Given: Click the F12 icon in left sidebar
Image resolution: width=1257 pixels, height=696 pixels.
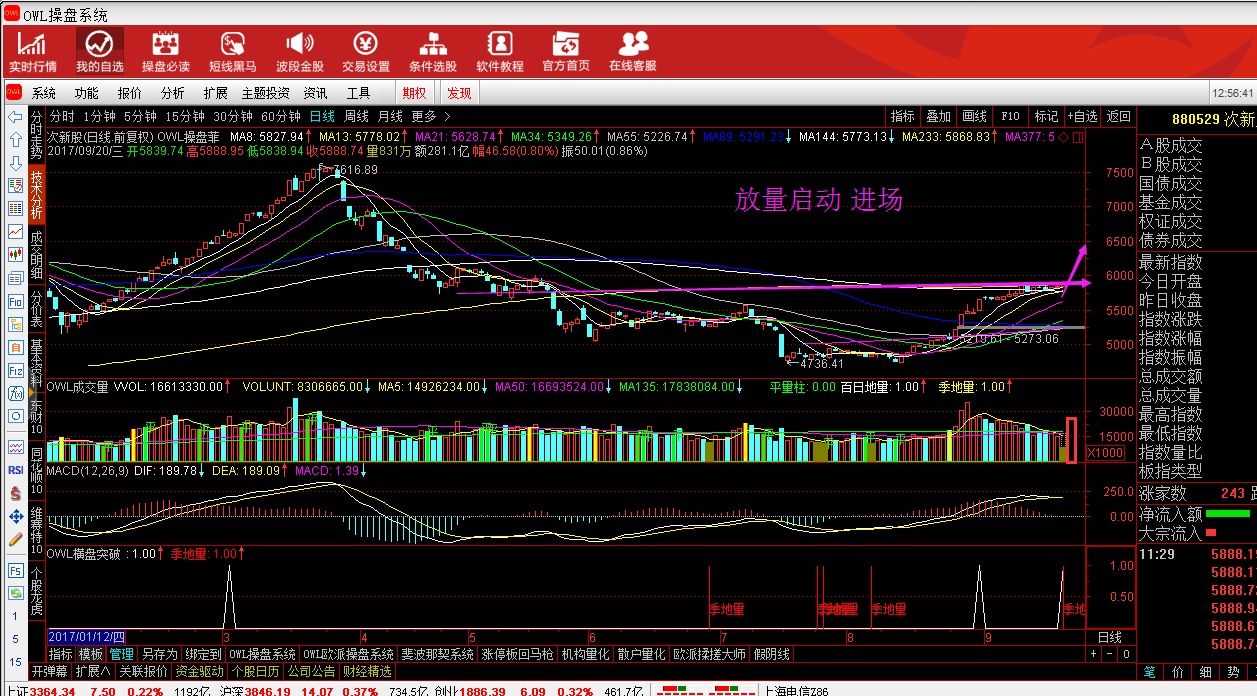Looking at the screenshot, I should [x=15, y=370].
